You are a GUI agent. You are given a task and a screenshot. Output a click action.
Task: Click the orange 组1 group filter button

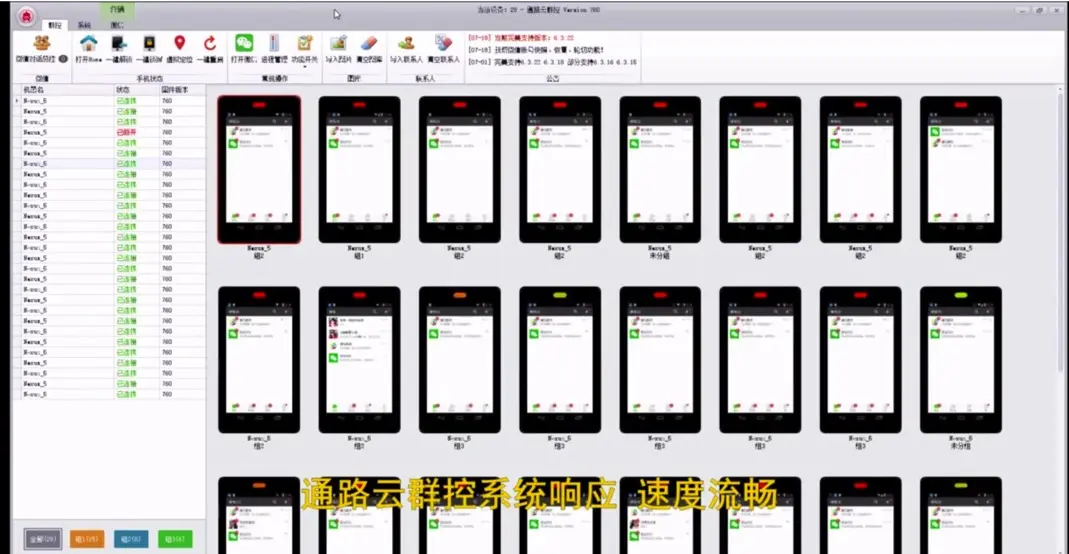[87, 539]
